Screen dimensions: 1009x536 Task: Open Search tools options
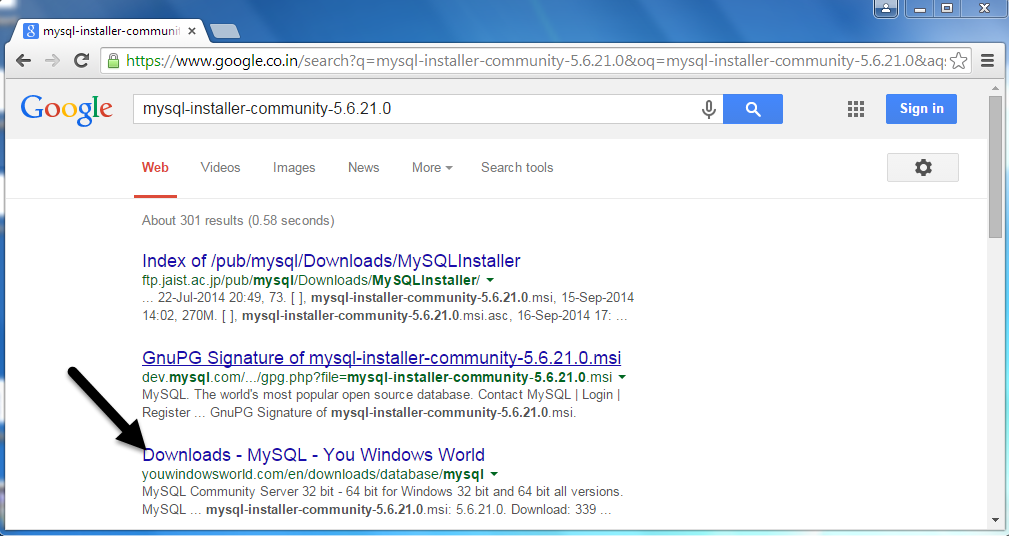pyautogui.click(x=517, y=167)
